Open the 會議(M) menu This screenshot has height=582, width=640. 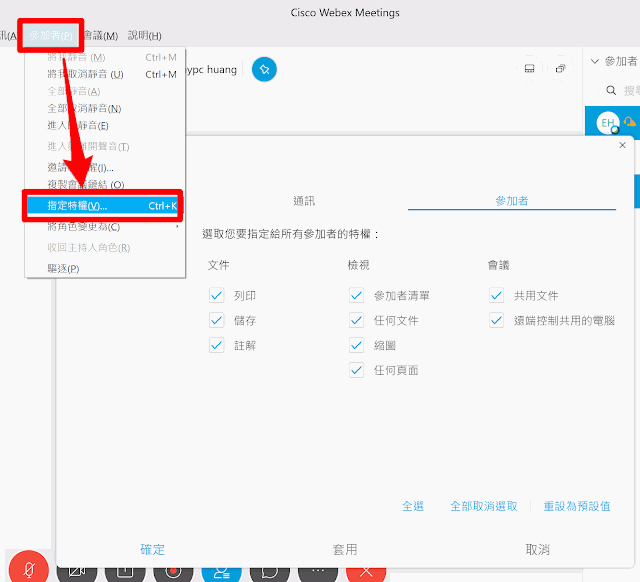[x=101, y=36]
